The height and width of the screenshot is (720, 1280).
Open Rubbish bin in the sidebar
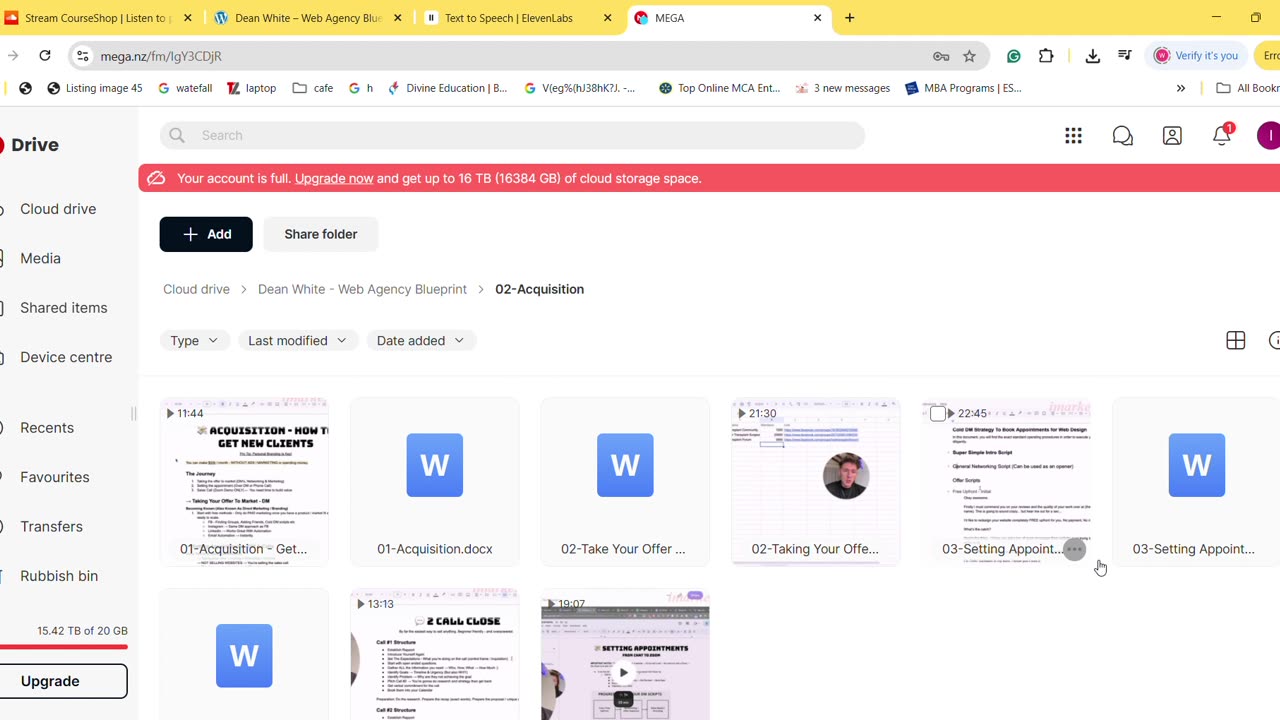click(x=59, y=576)
